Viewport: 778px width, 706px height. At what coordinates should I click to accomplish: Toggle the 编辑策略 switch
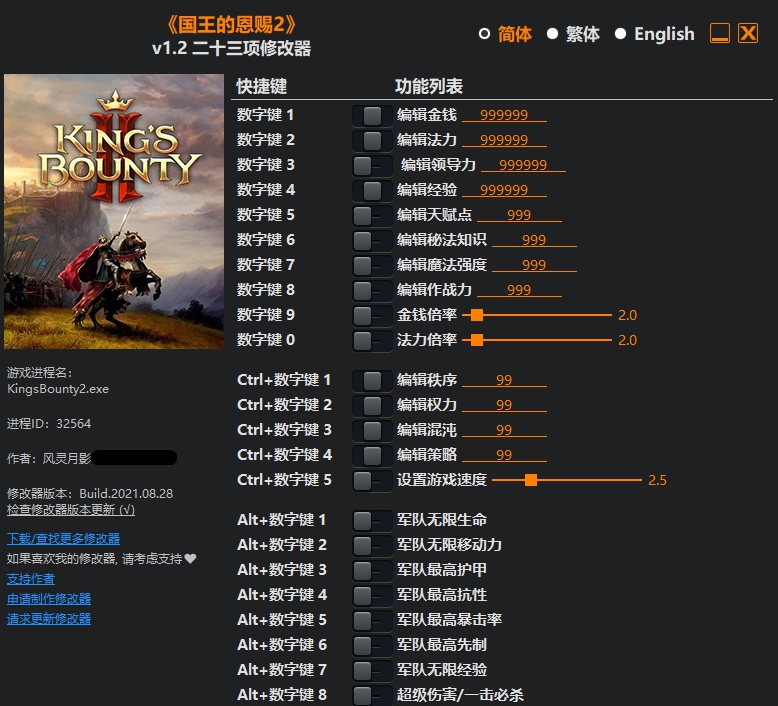click(x=372, y=455)
